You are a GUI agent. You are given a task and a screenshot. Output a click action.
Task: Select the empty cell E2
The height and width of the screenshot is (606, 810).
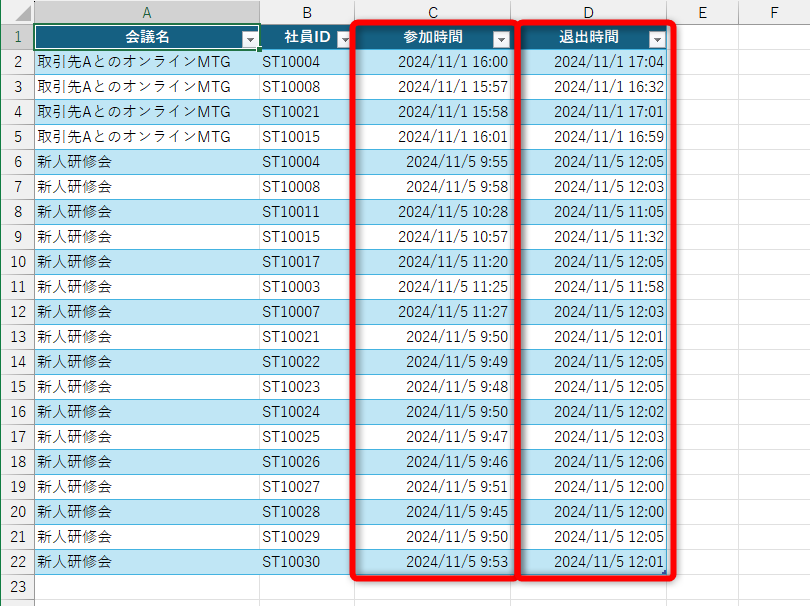click(x=702, y=61)
